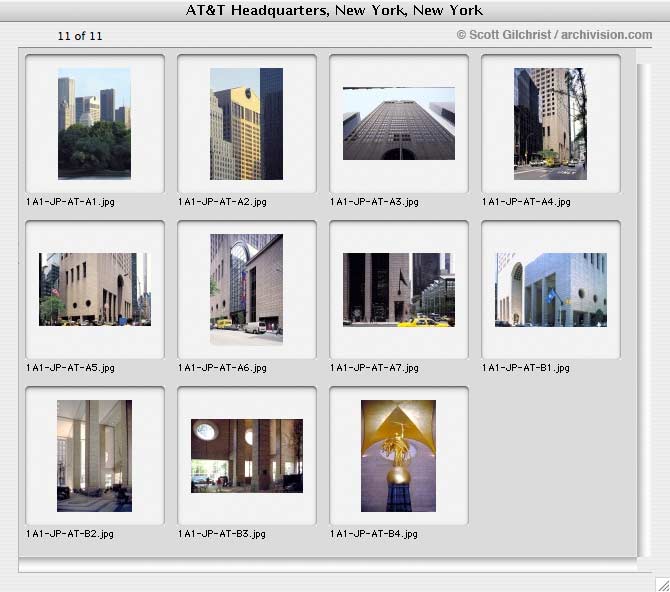The image size is (670, 592).
Task: Click the filename 1A1-JP-AT-A5.jpg
Action: click(70, 368)
